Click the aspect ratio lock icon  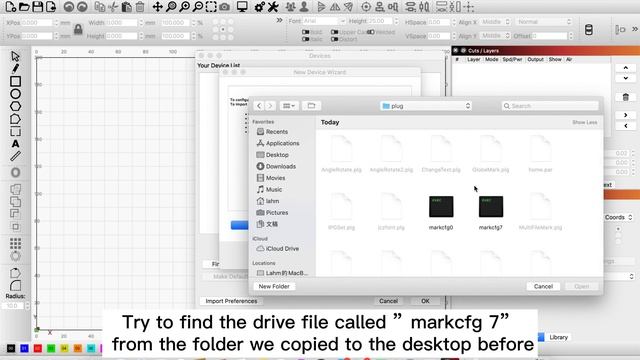(x=78, y=29)
